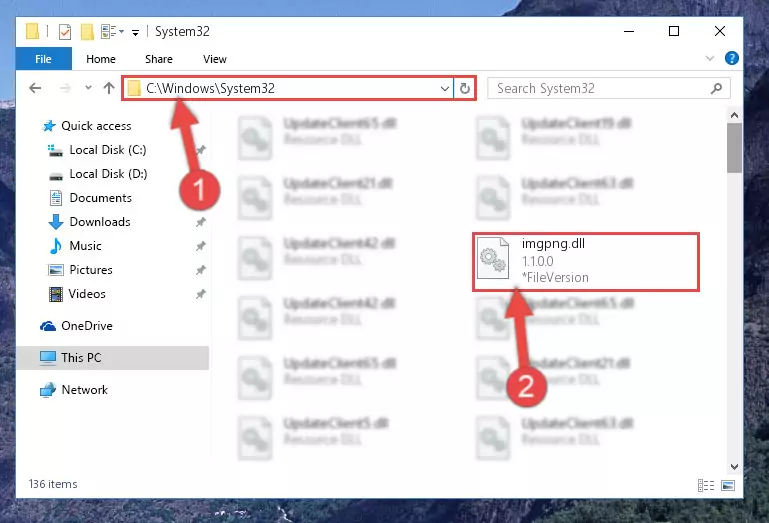Click the Search System32 field
Image resolution: width=769 pixels, height=523 pixels.
pyautogui.click(x=609, y=88)
